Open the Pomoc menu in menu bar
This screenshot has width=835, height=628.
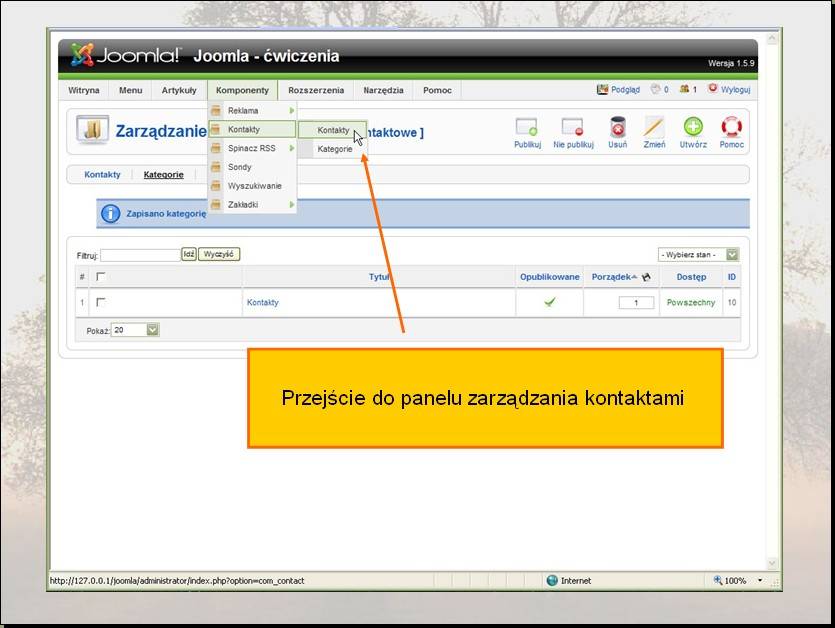437,90
